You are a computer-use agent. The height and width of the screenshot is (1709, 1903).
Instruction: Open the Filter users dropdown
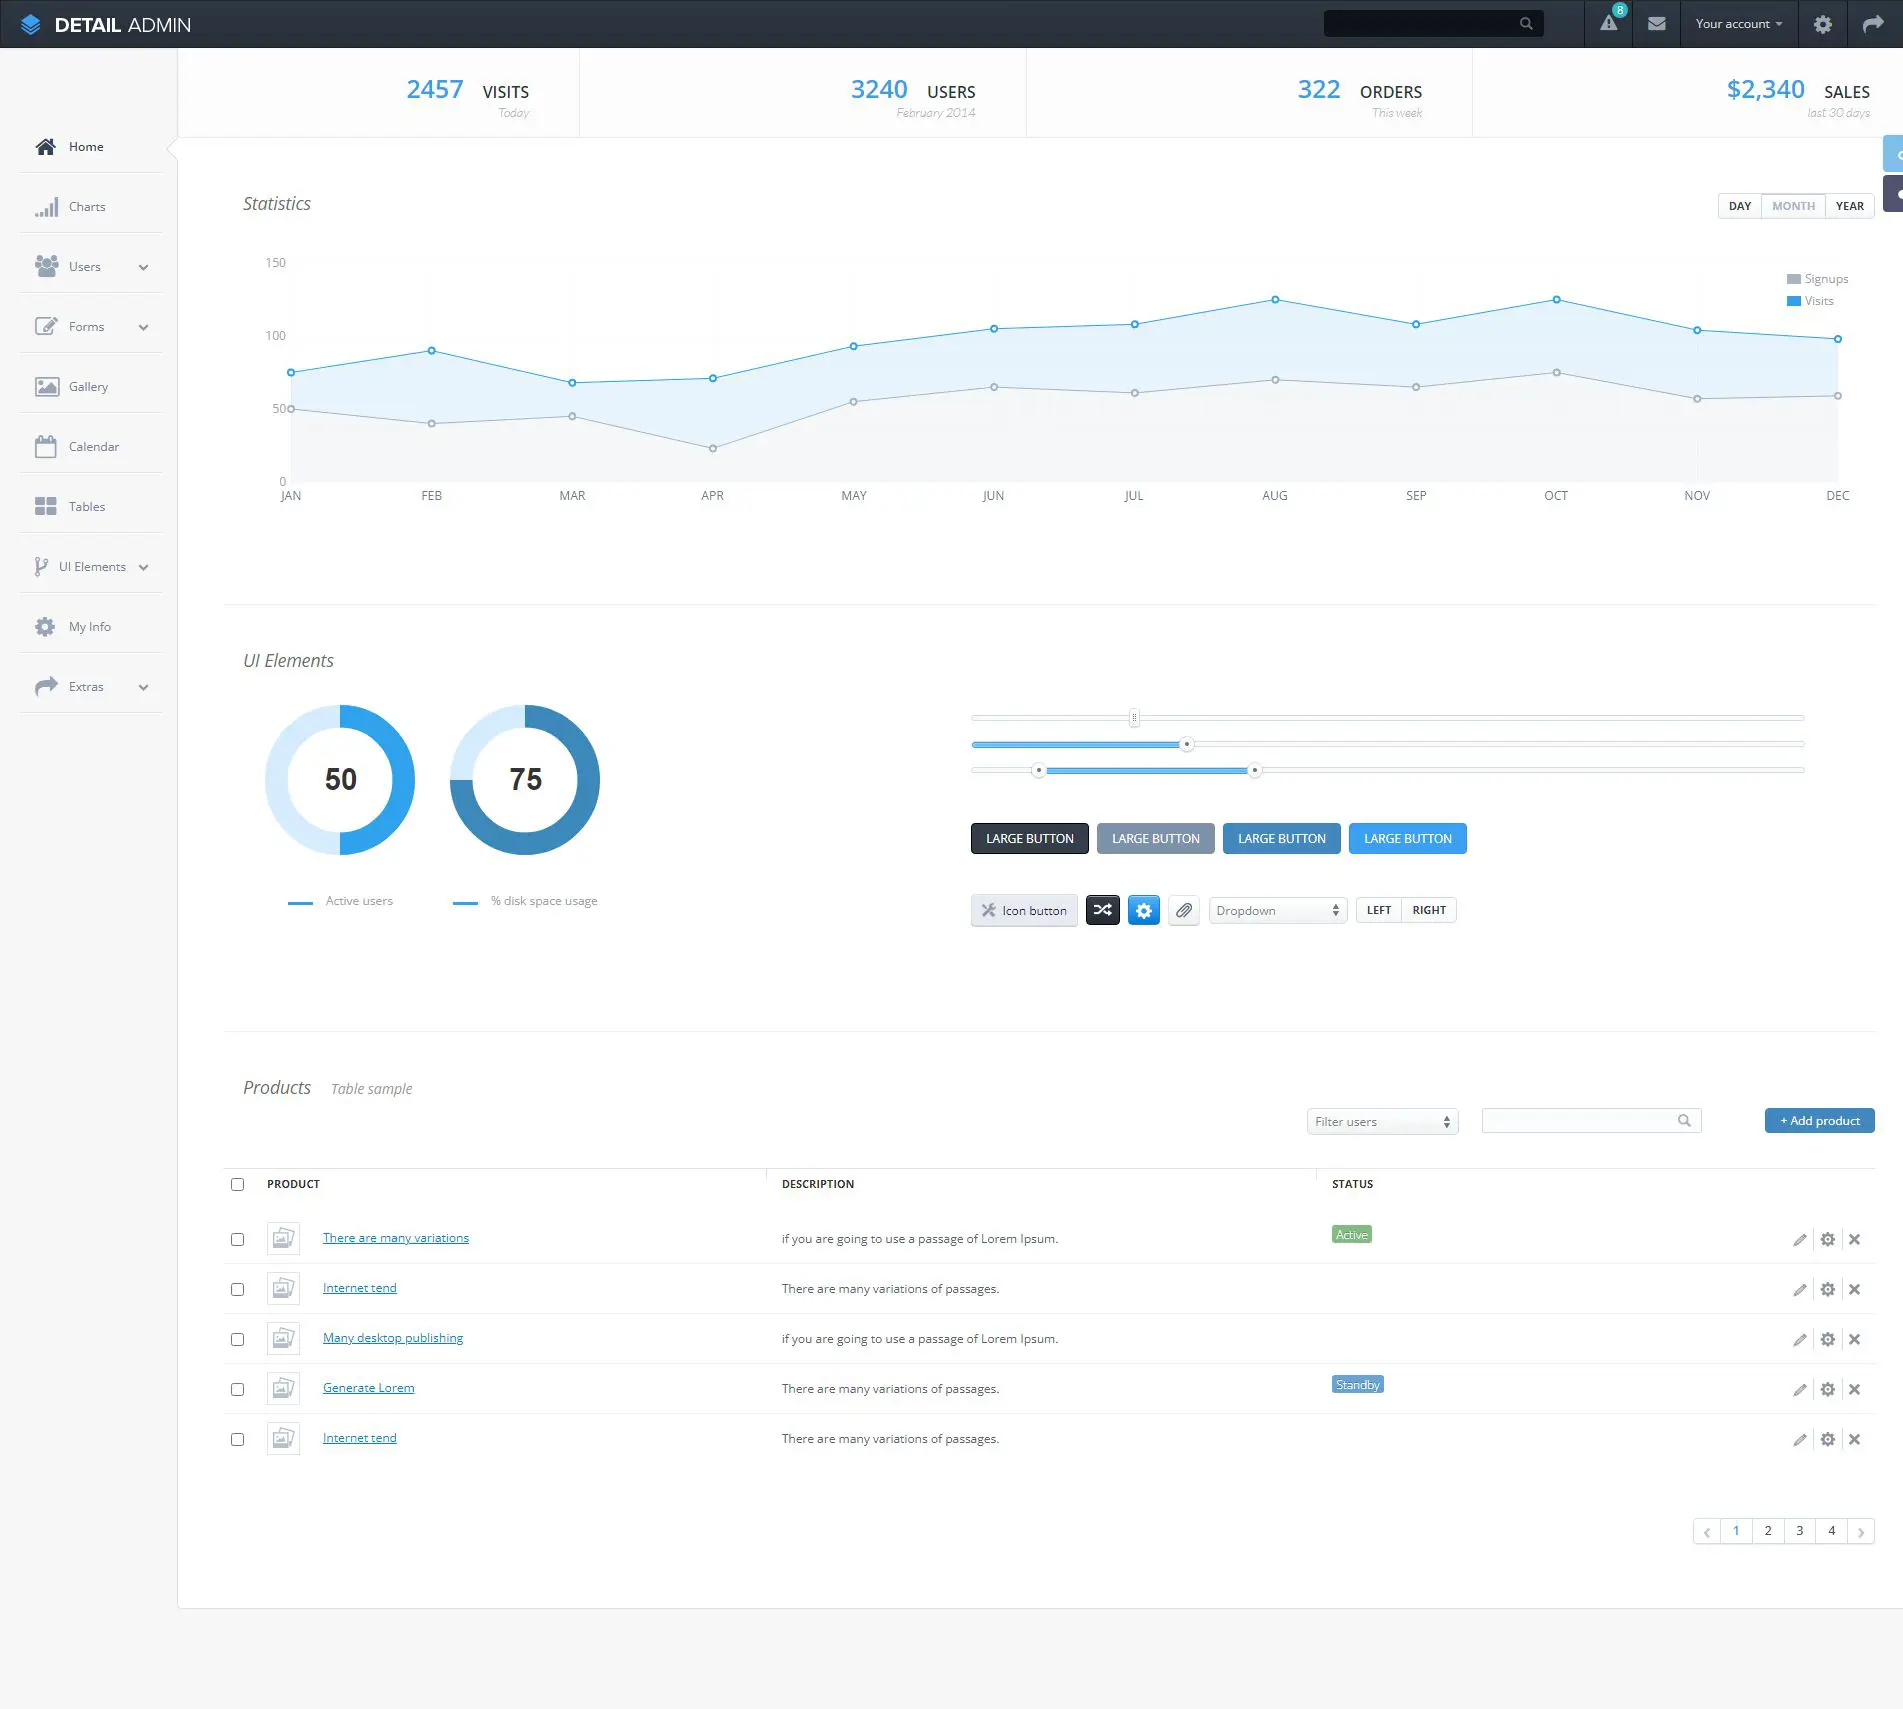coord(1381,1121)
